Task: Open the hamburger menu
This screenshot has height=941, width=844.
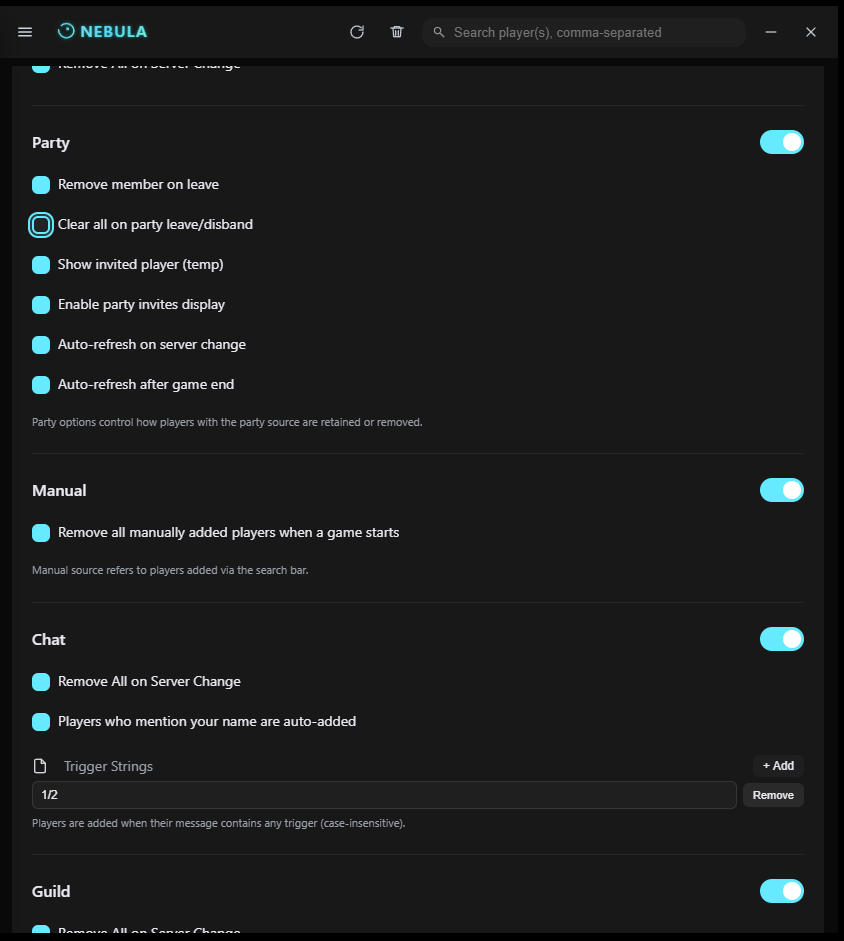Action: coord(25,31)
